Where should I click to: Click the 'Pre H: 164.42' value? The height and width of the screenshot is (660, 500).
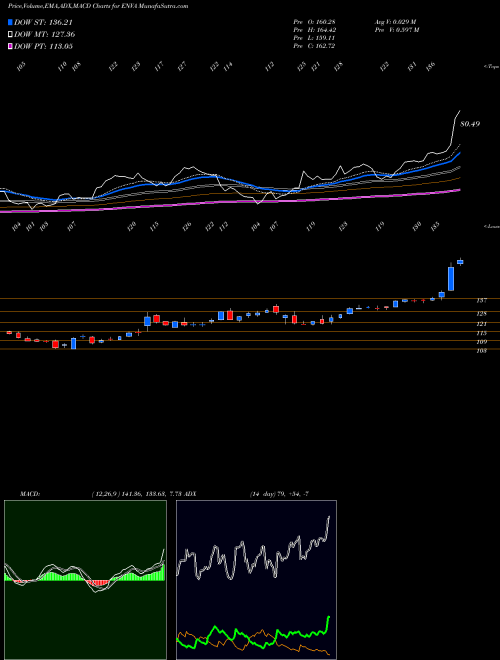(314, 30)
